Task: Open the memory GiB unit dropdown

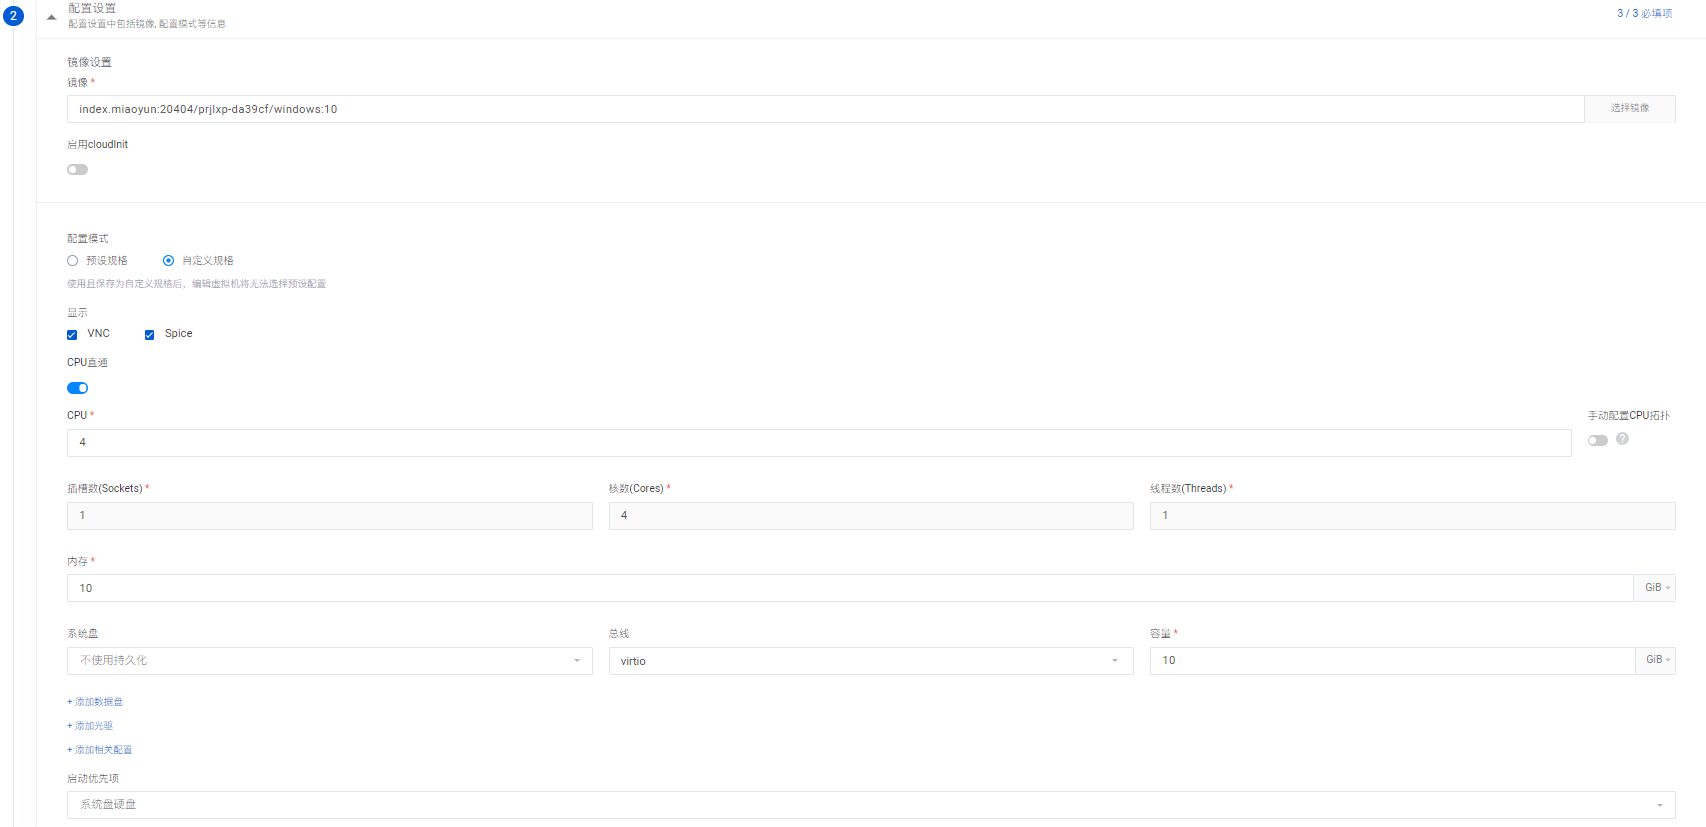Action: (1654, 588)
